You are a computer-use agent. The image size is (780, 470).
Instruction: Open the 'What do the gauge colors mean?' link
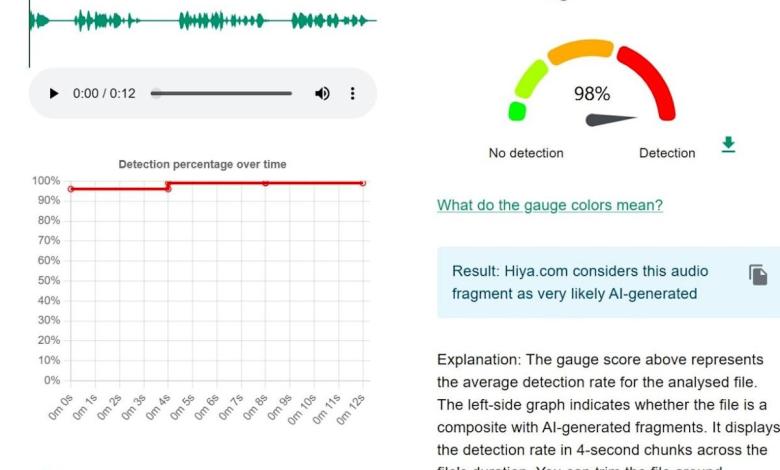(549, 205)
